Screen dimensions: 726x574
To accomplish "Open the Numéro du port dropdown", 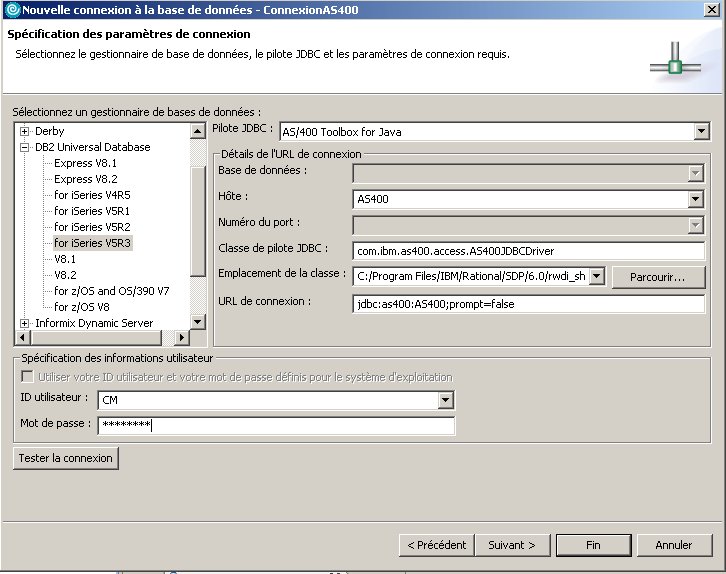I will (x=695, y=225).
